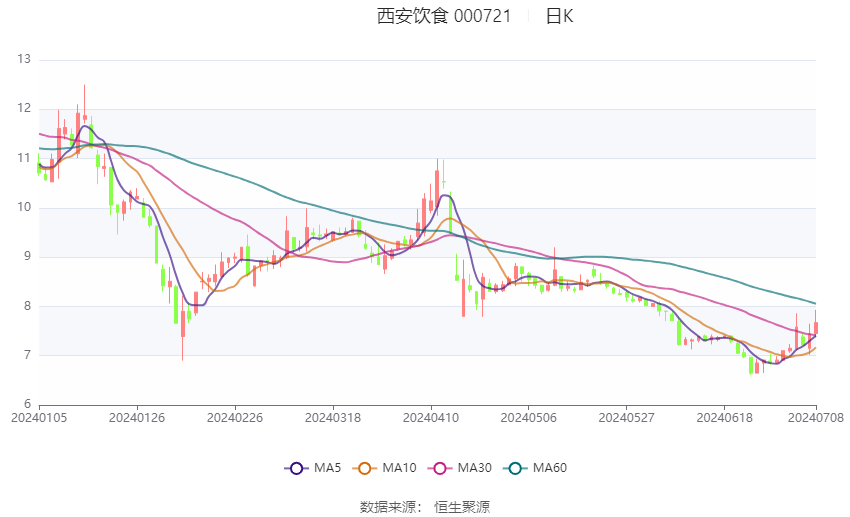The width and height of the screenshot is (850, 517).
Task: Click the y-axis value 12
Action: (x=24, y=108)
